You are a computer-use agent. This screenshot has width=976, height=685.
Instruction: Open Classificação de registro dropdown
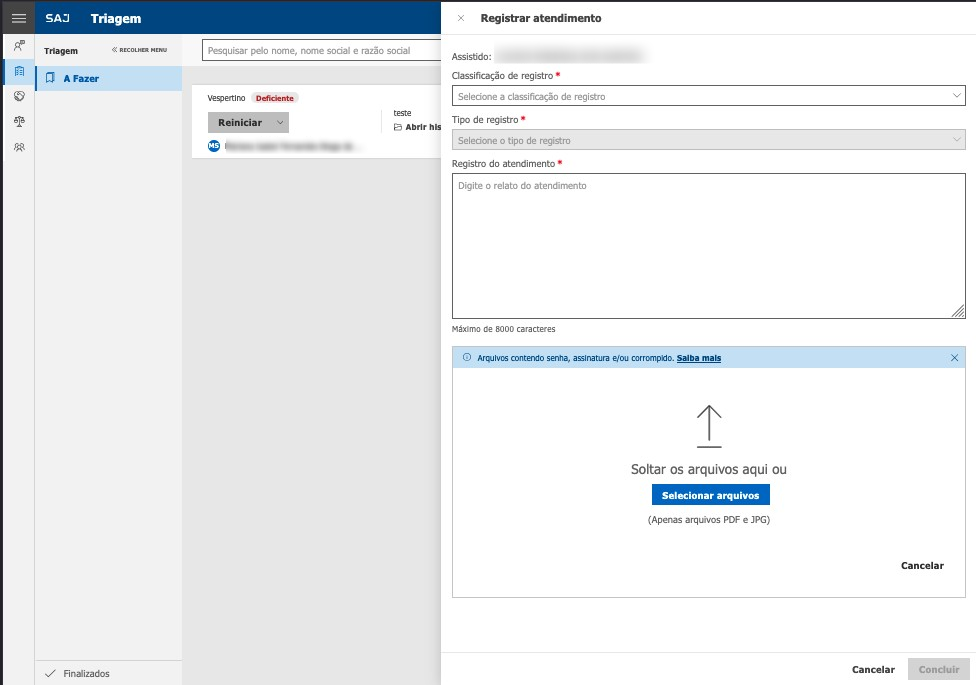click(x=708, y=96)
